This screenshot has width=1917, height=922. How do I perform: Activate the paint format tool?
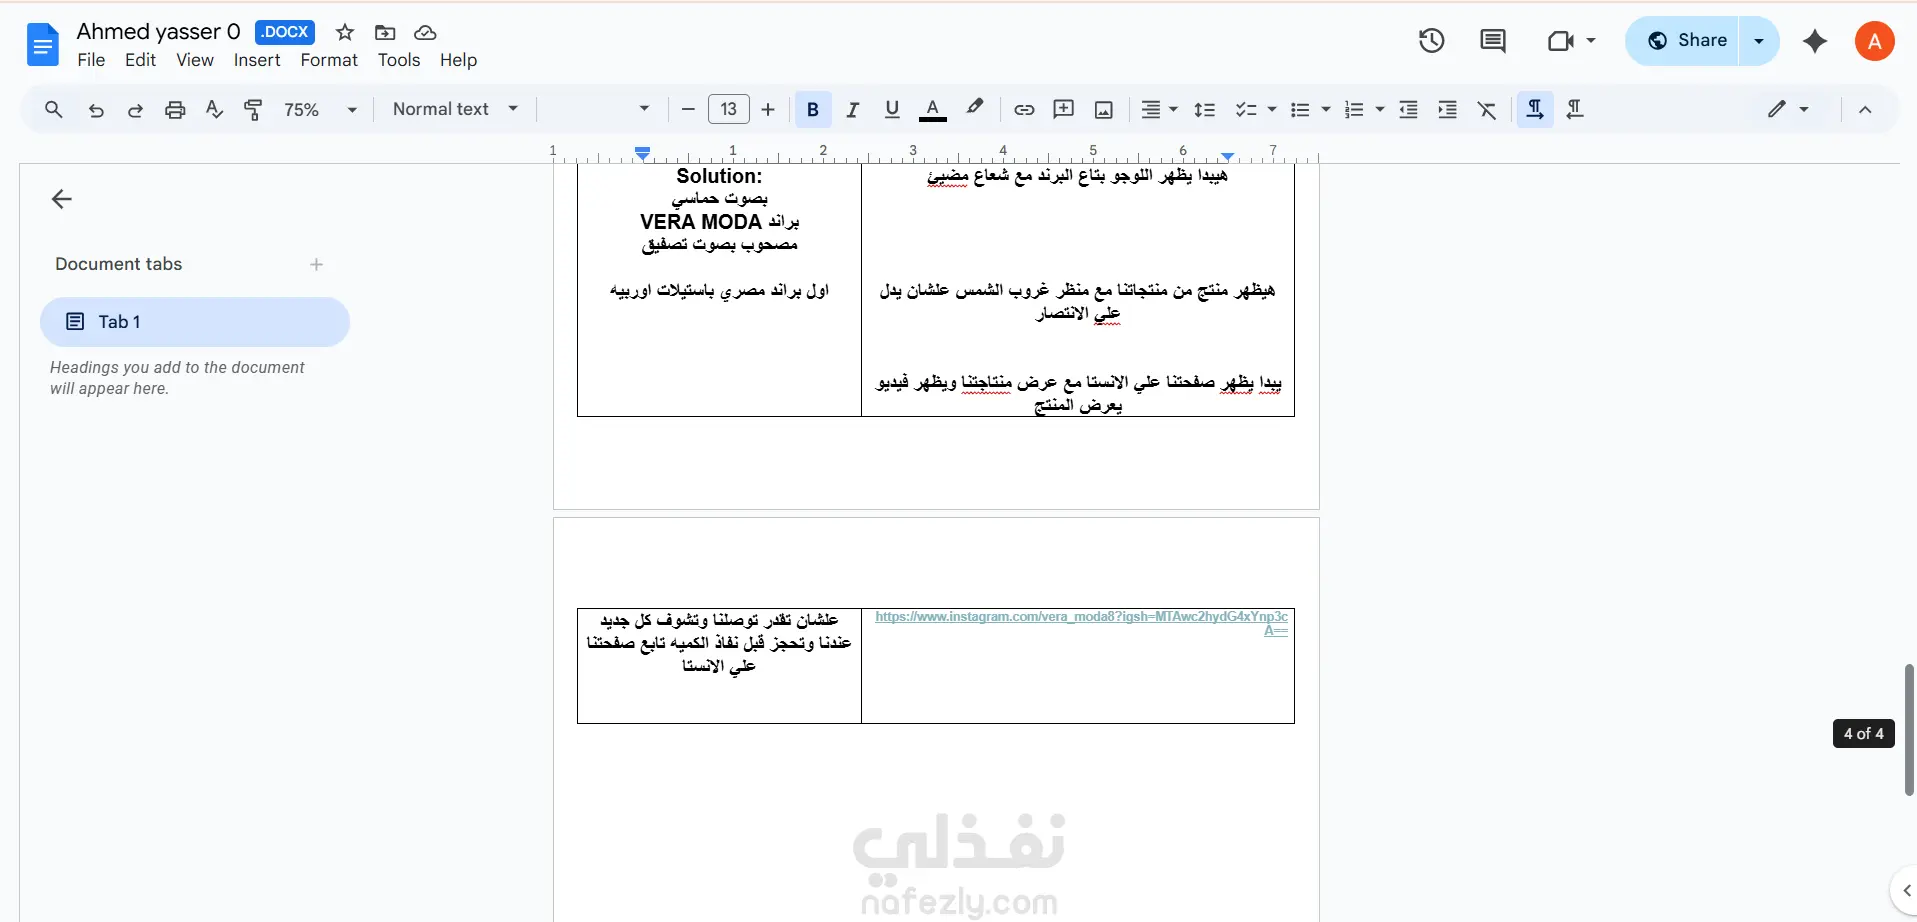point(254,110)
